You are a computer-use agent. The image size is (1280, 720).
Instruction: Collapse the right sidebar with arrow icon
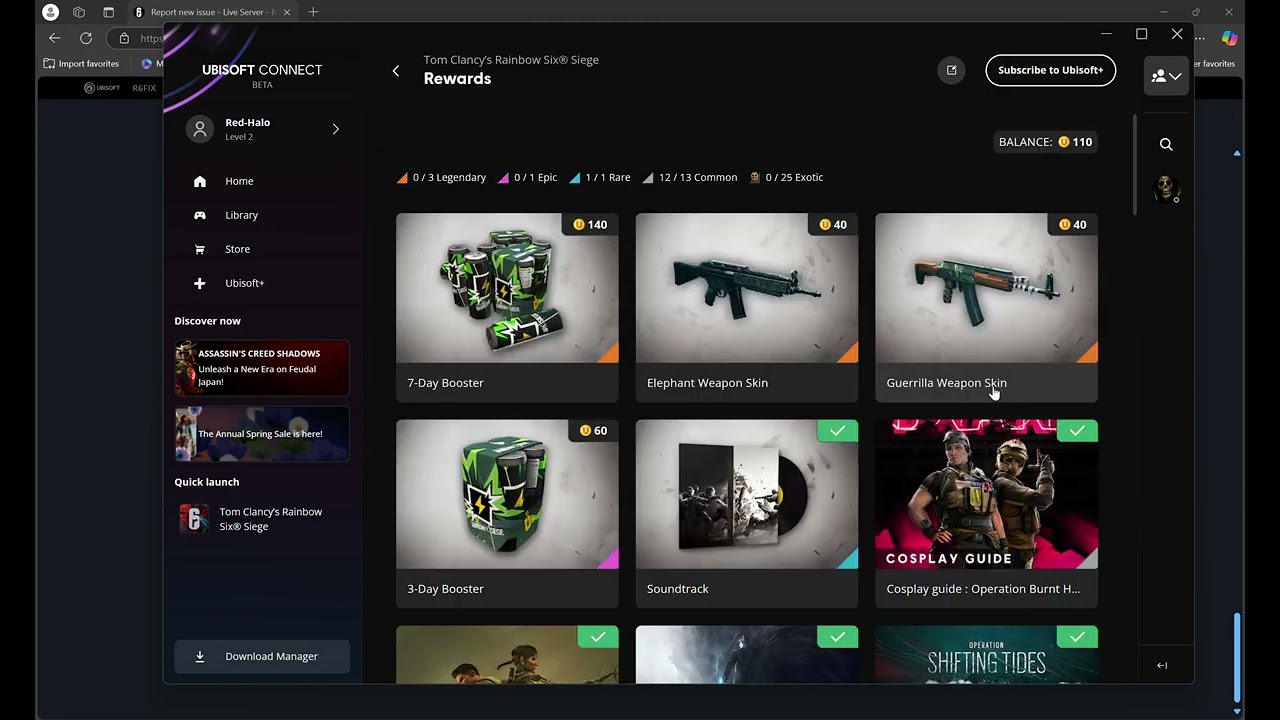point(1162,665)
